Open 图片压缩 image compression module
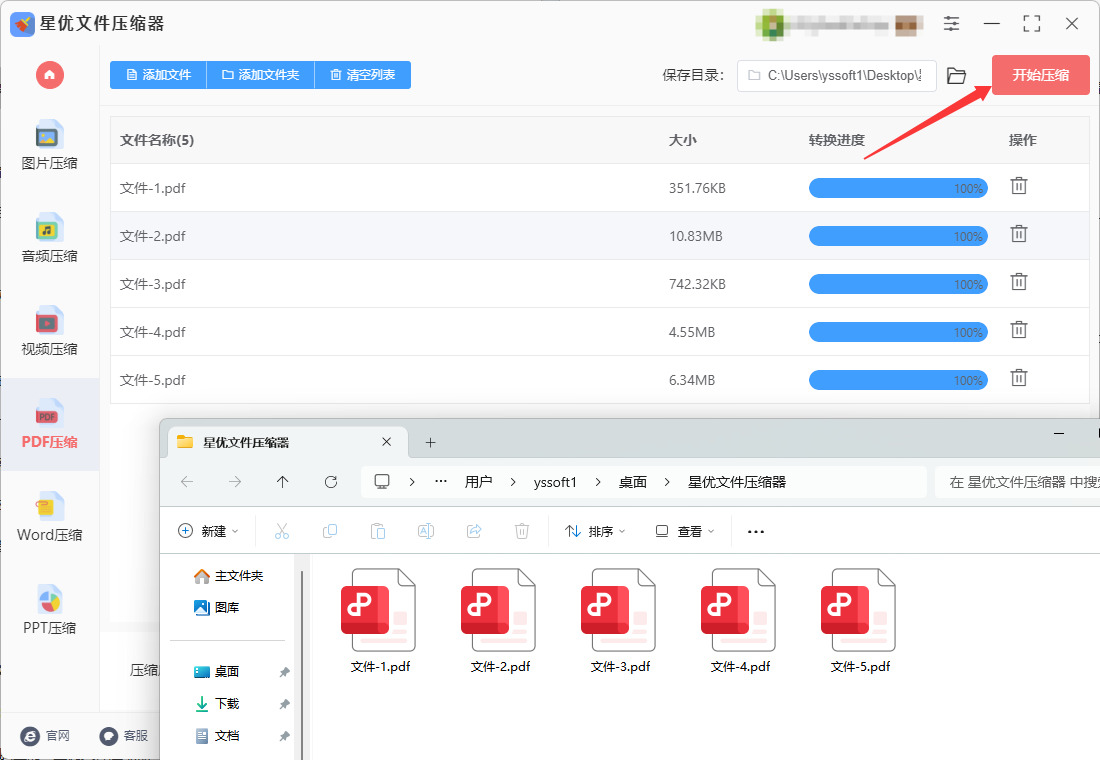1100x760 pixels. point(49,146)
